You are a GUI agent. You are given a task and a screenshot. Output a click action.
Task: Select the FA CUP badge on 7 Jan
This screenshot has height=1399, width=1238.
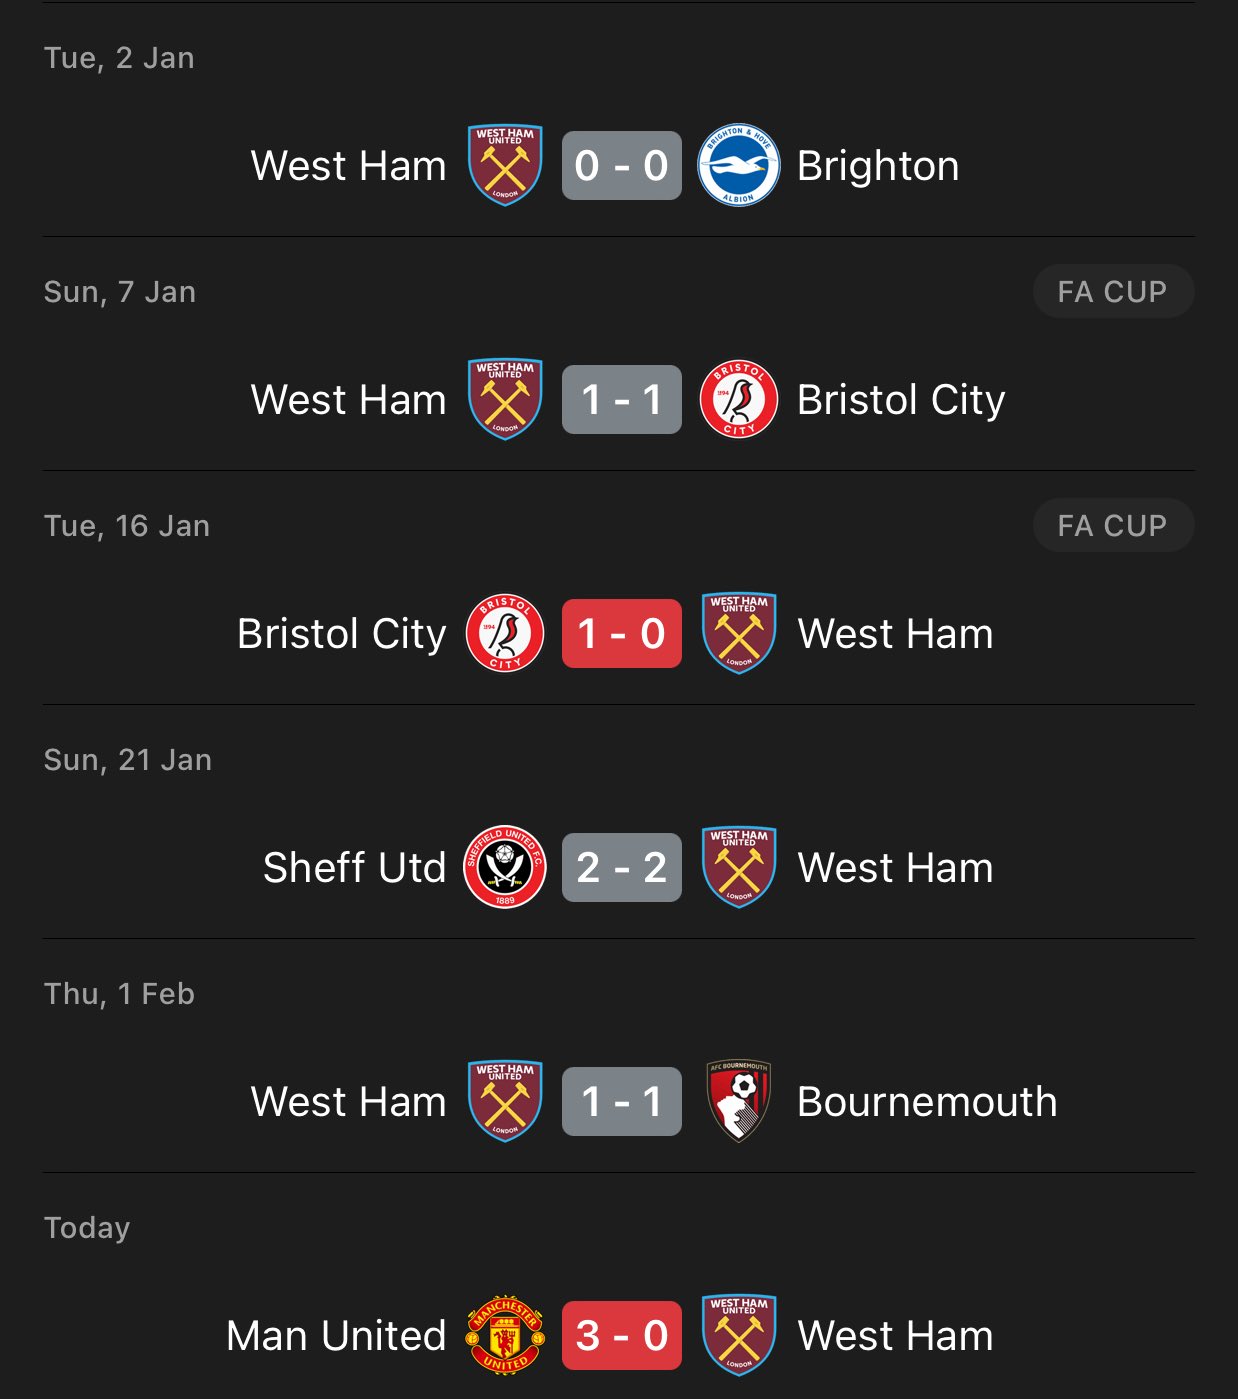pos(1112,292)
